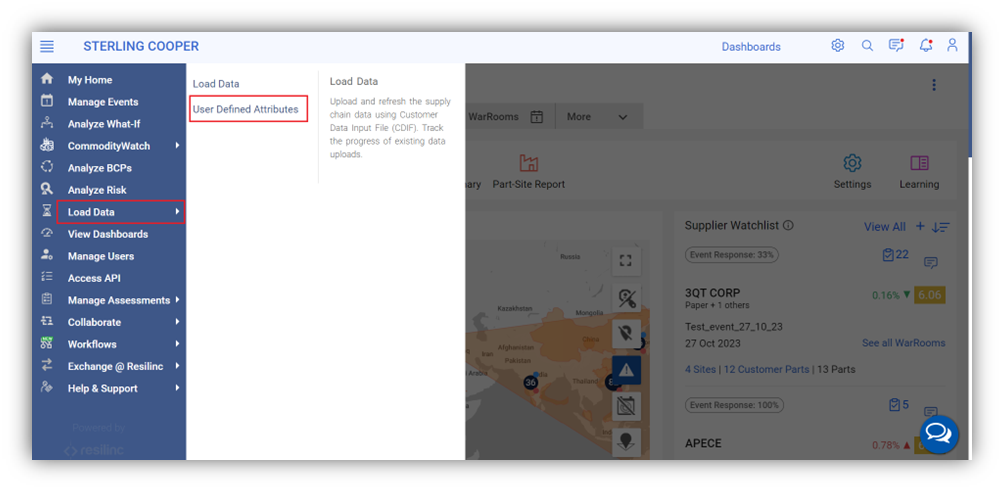Click See all WarRooms link

903,343
